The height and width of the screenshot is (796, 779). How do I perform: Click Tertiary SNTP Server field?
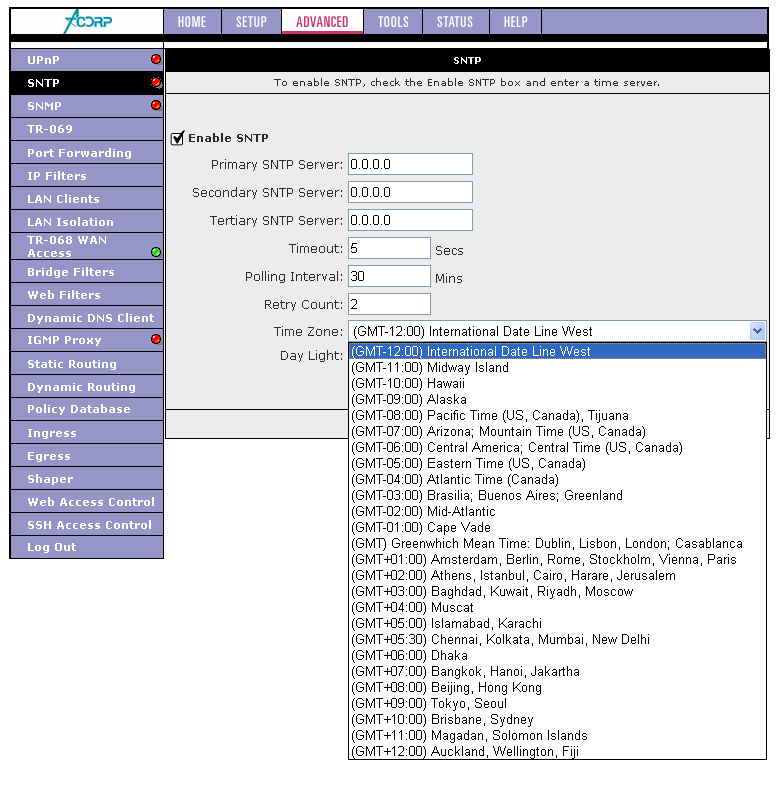pyautogui.click(x=410, y=220)
